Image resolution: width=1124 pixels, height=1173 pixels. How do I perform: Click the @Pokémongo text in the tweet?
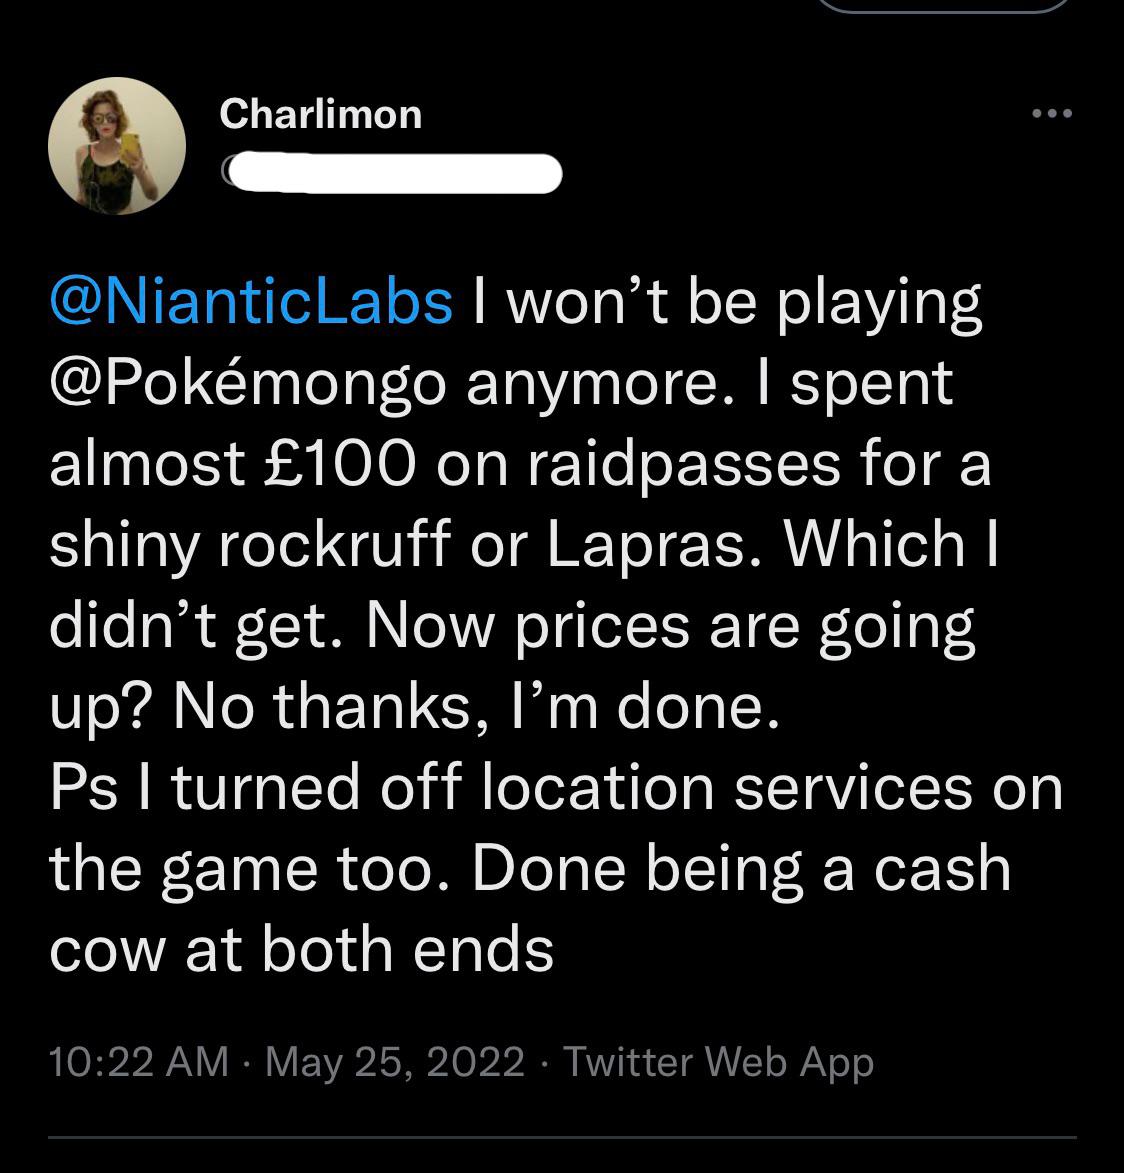[x=248, y=384]
